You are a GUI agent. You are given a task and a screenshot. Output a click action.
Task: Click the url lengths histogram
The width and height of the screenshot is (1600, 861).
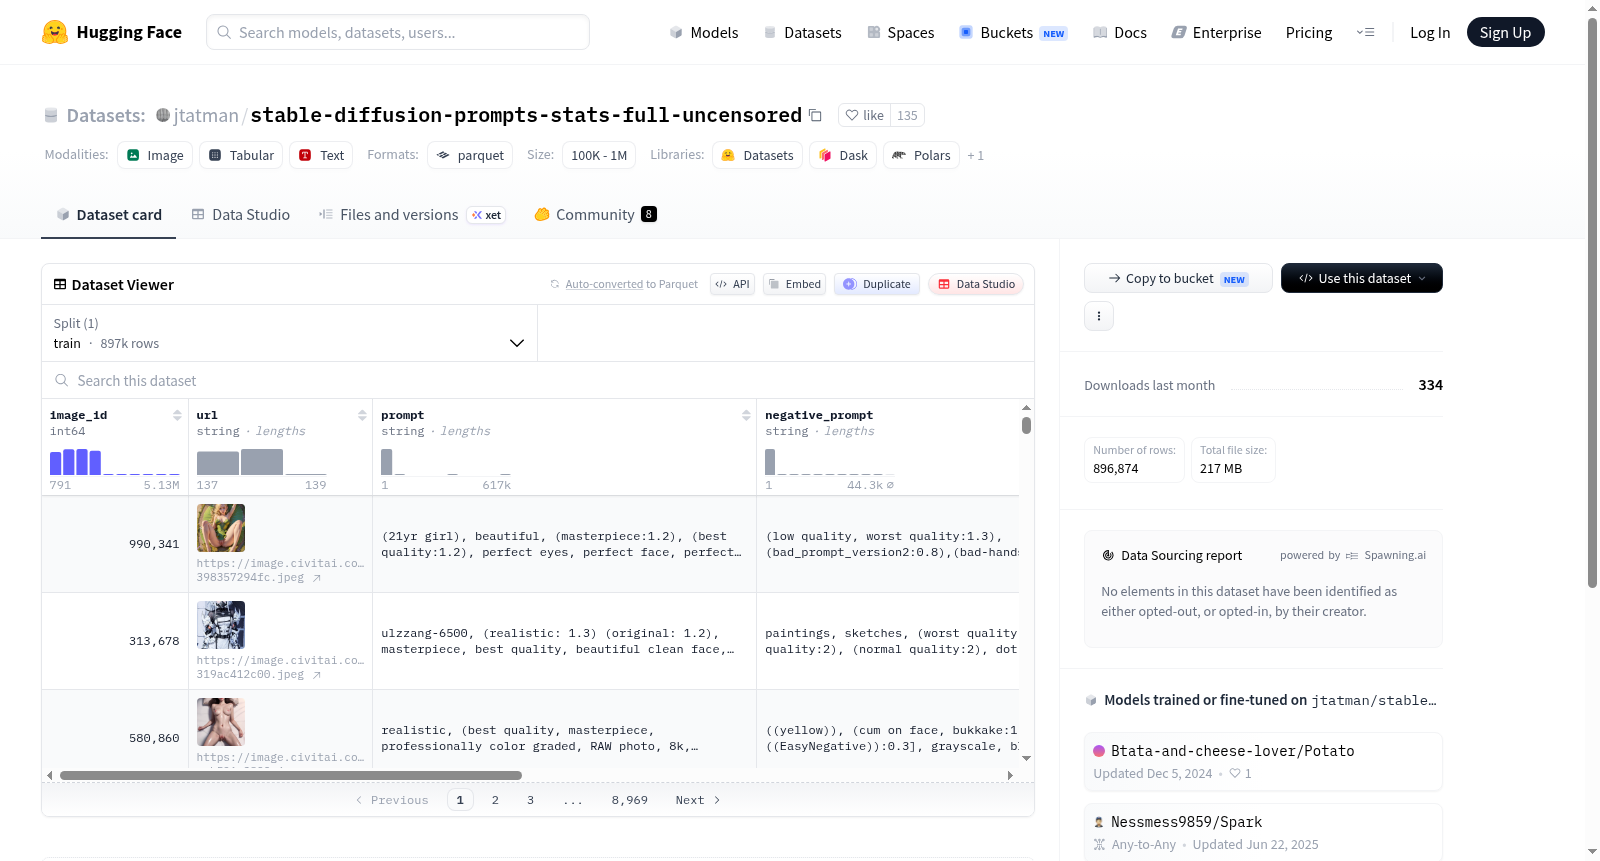262,462
